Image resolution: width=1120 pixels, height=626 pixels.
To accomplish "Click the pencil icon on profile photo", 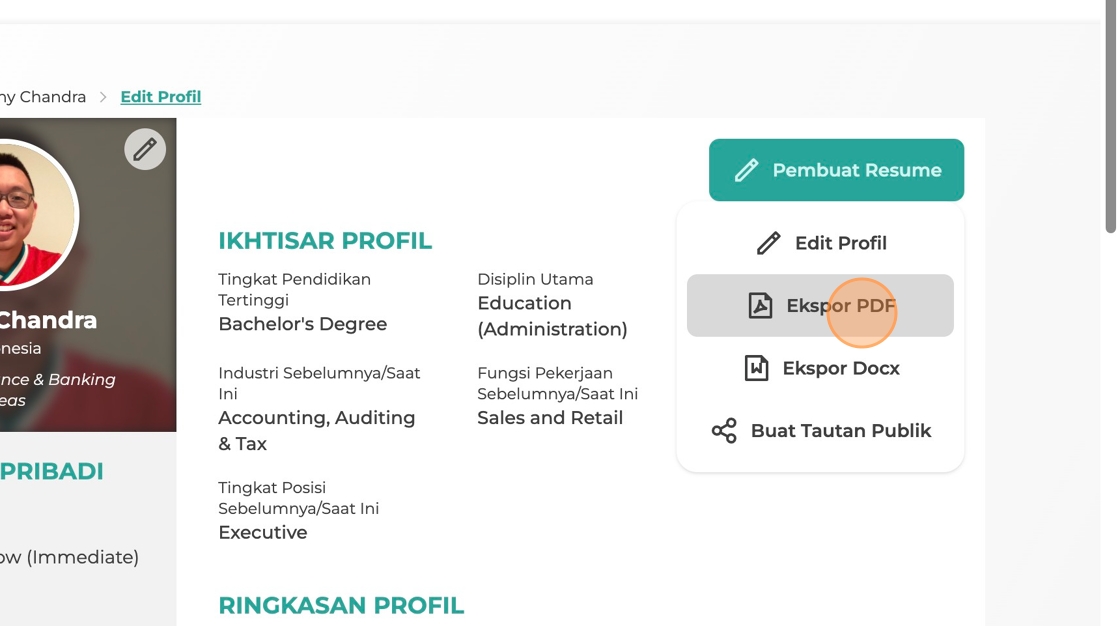I will [145, 149].
